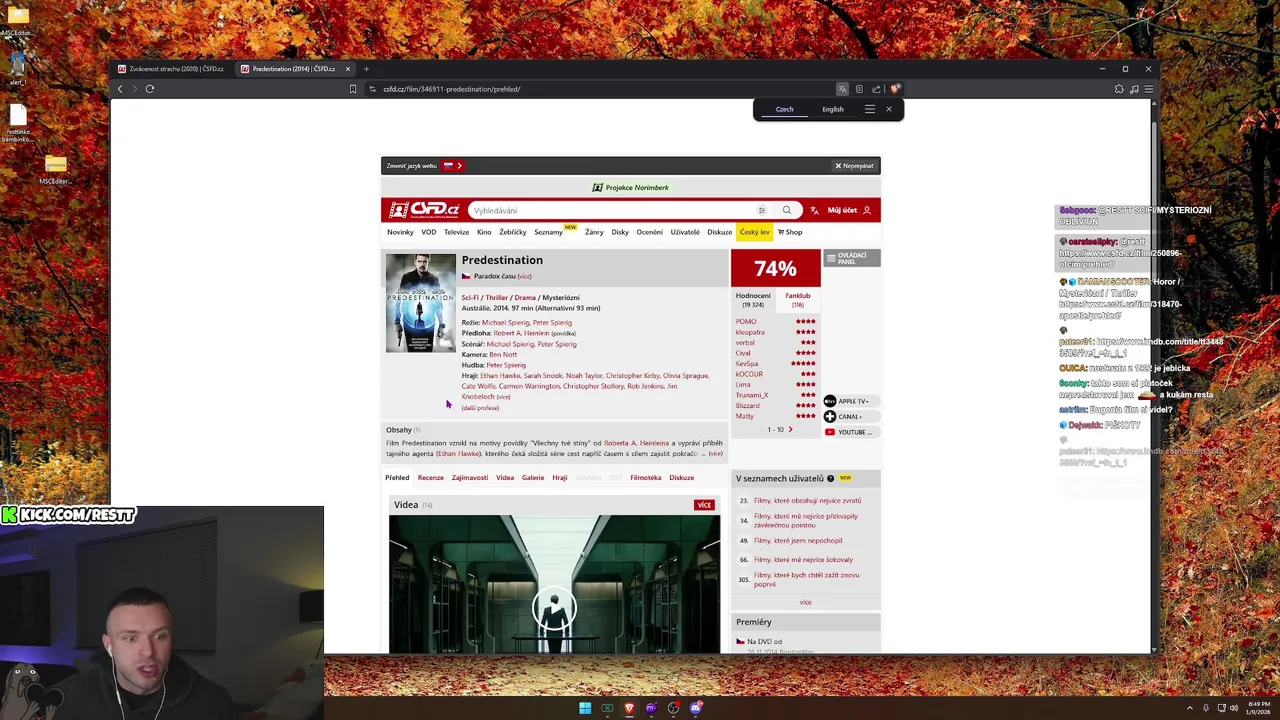Open browser main menu icon
Viewport: 1280px width, 720px height.
[1149, 89]
